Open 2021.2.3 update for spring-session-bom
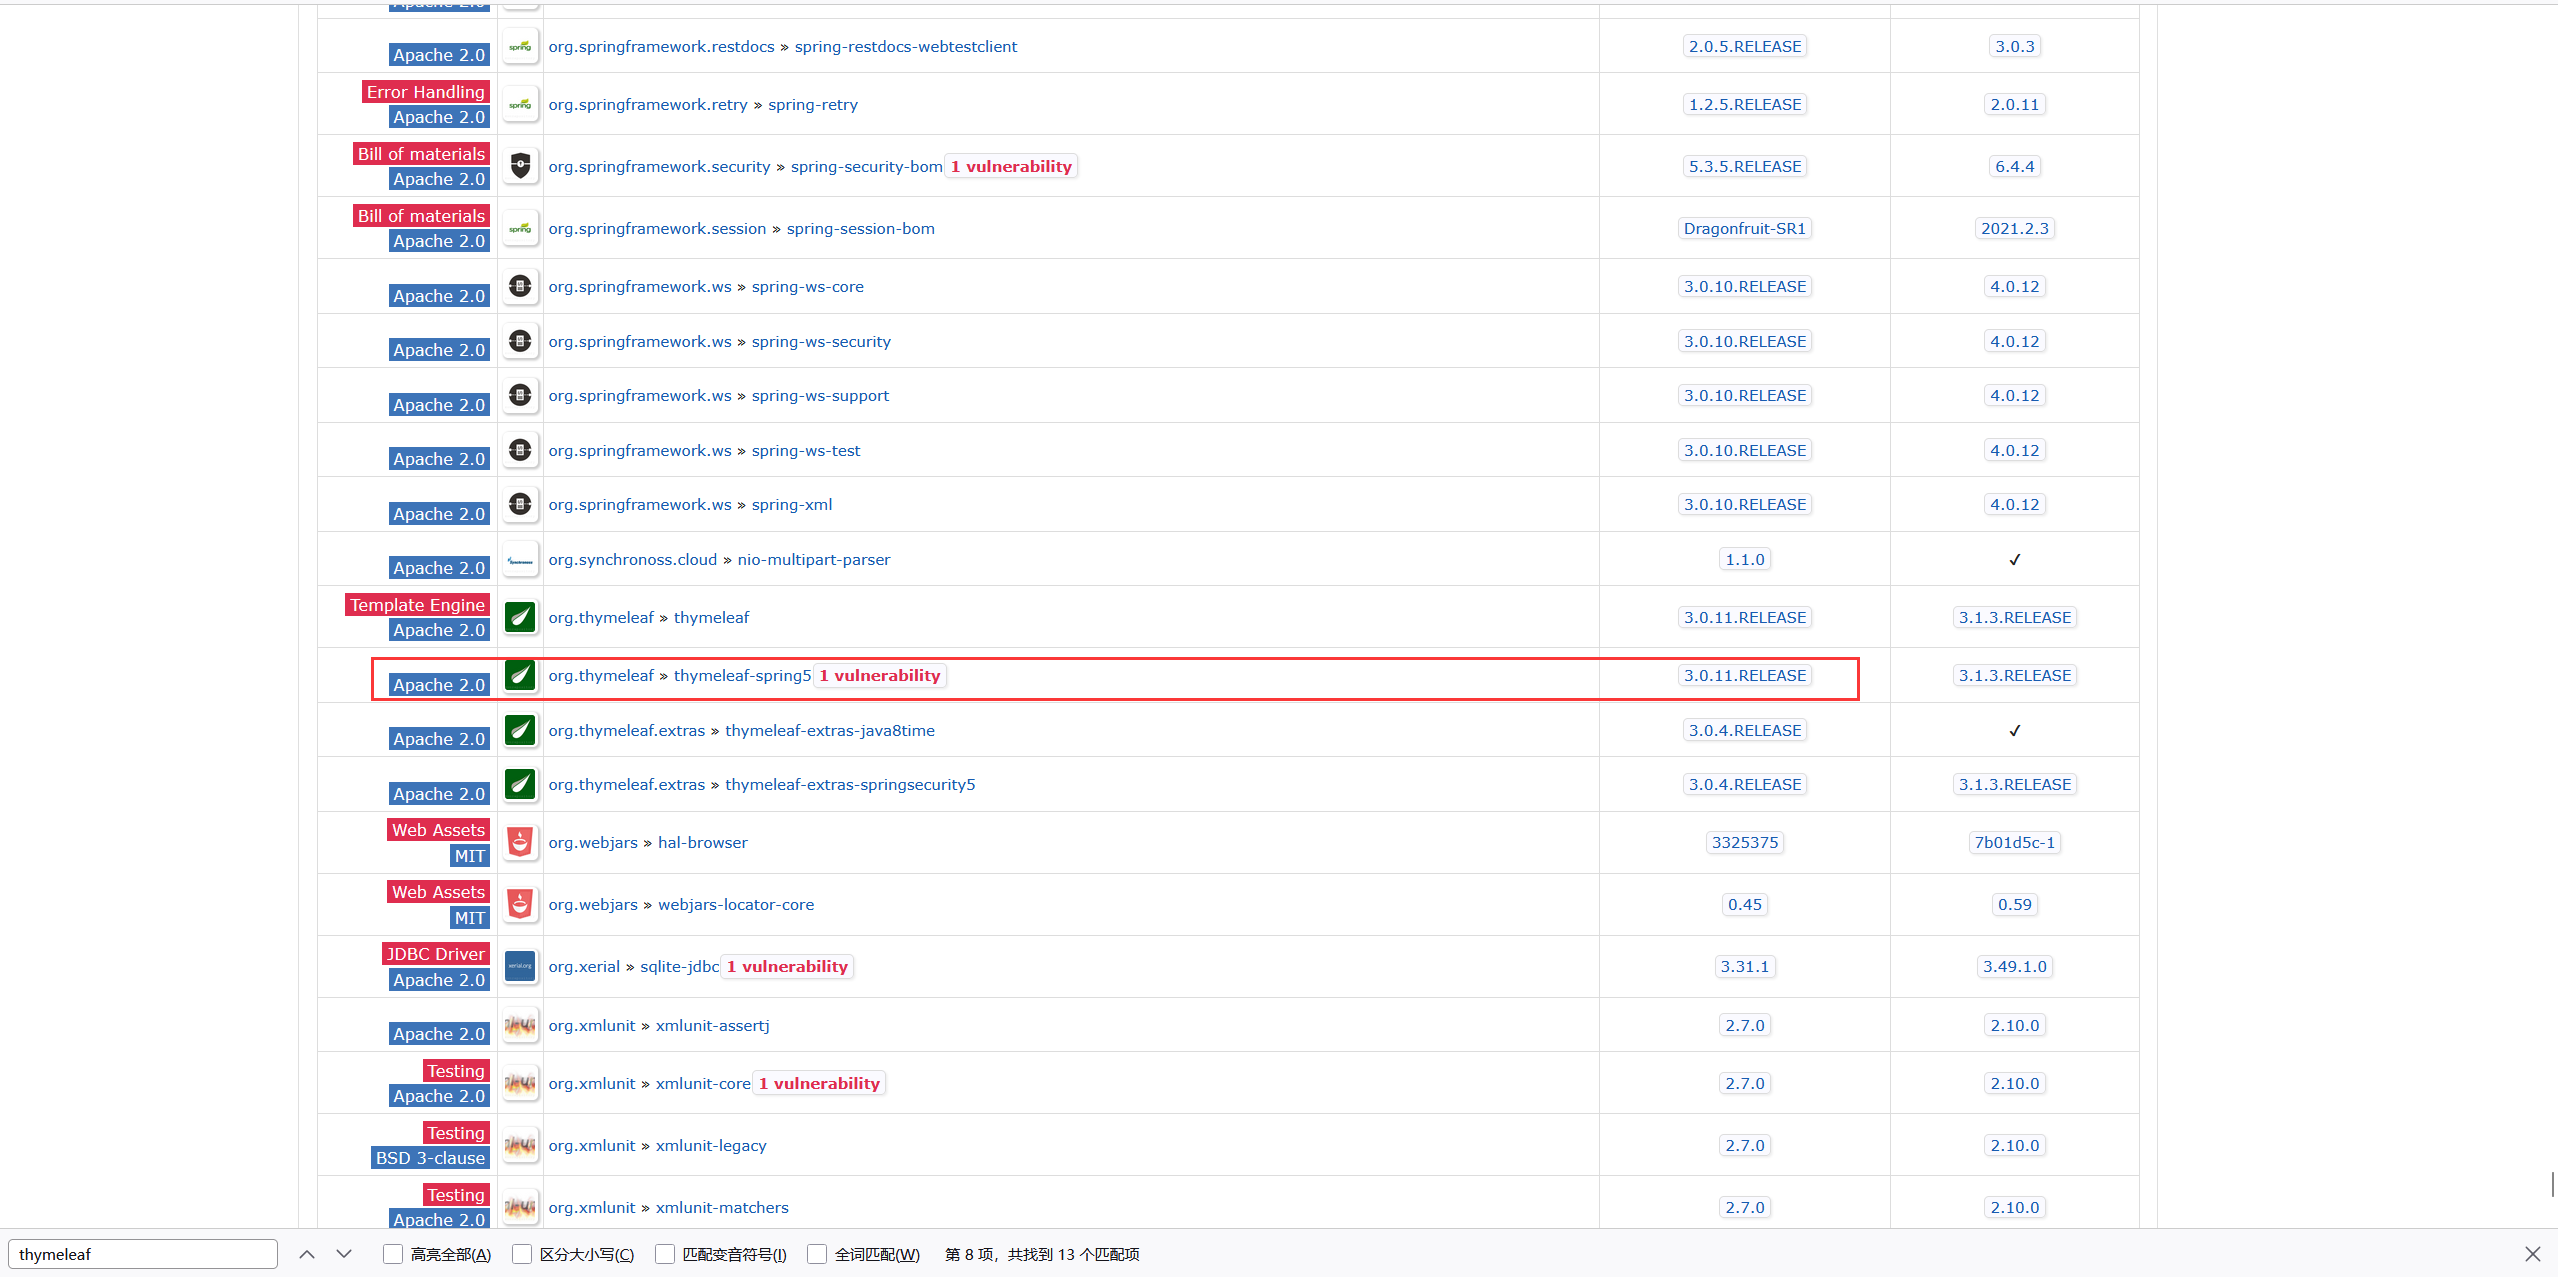The height and width of the screenshot is (1277, 2558). click(2015, 229)
